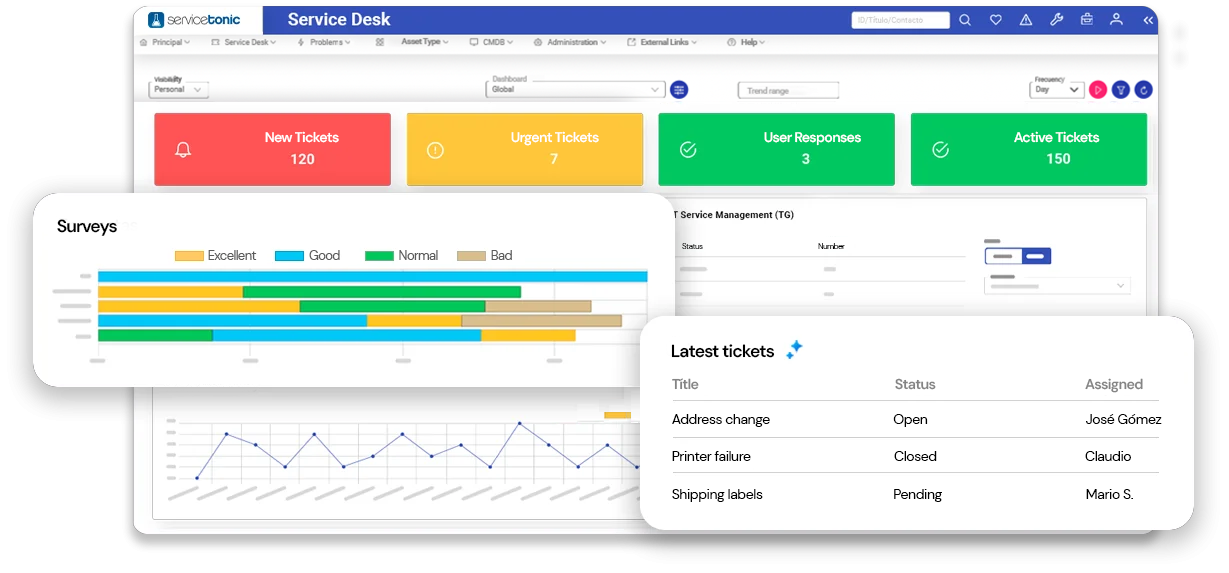This screenshot has height=573, width=1229.
Task: Collapse panel with double chevron icon
Action: [x=1147, y=20]
